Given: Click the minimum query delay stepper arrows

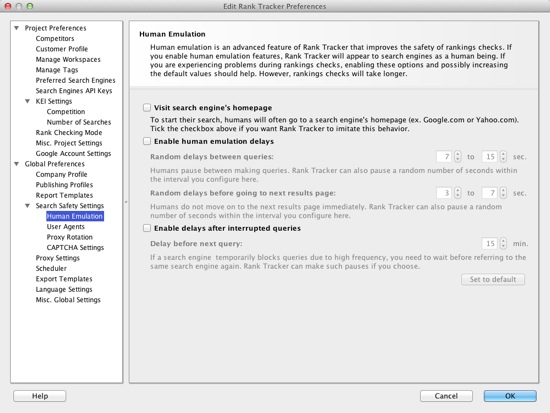Looking at the screenshot, I should (457, 156).
